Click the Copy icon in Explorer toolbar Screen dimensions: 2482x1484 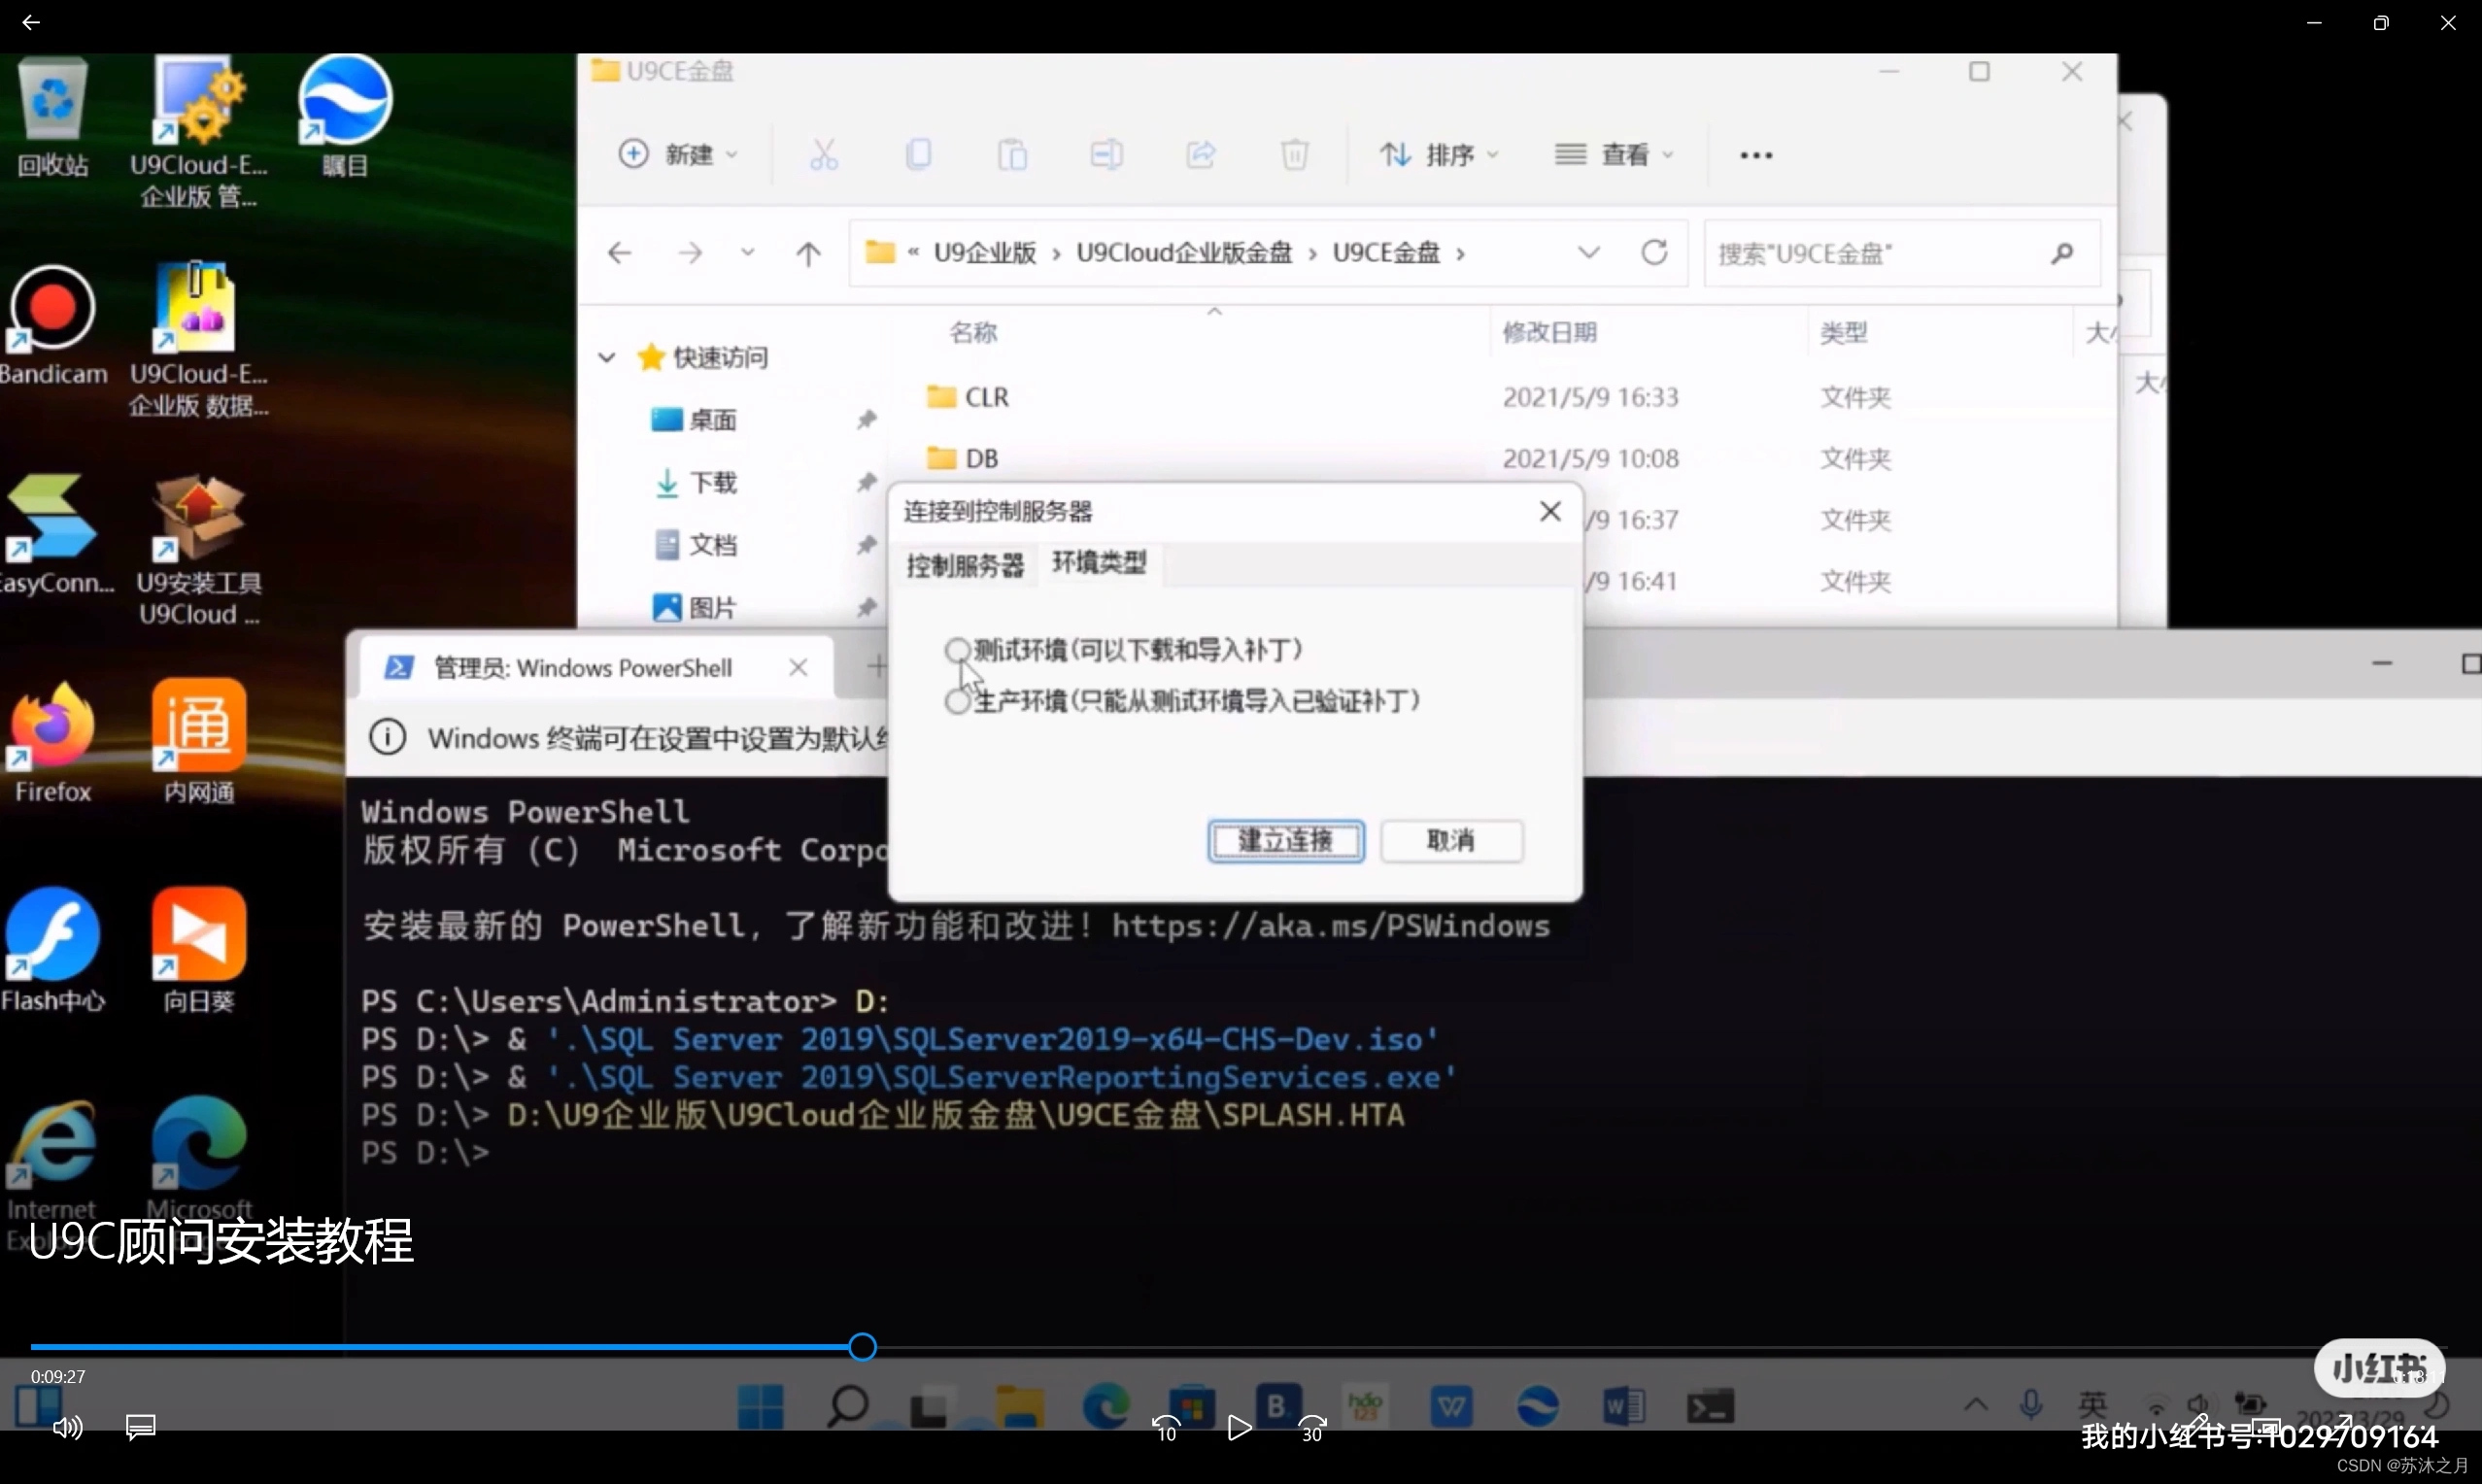pos(919,153)
